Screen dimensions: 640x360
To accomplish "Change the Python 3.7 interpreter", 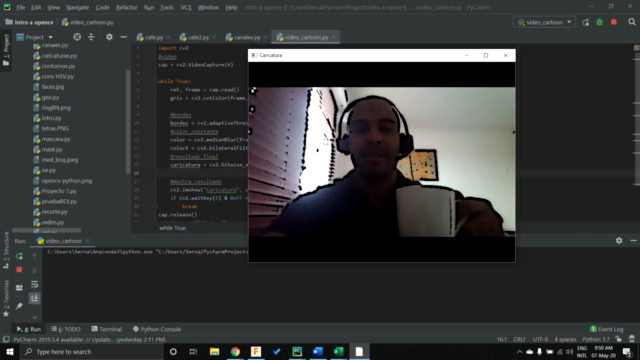I will click(x=596, y=340).
